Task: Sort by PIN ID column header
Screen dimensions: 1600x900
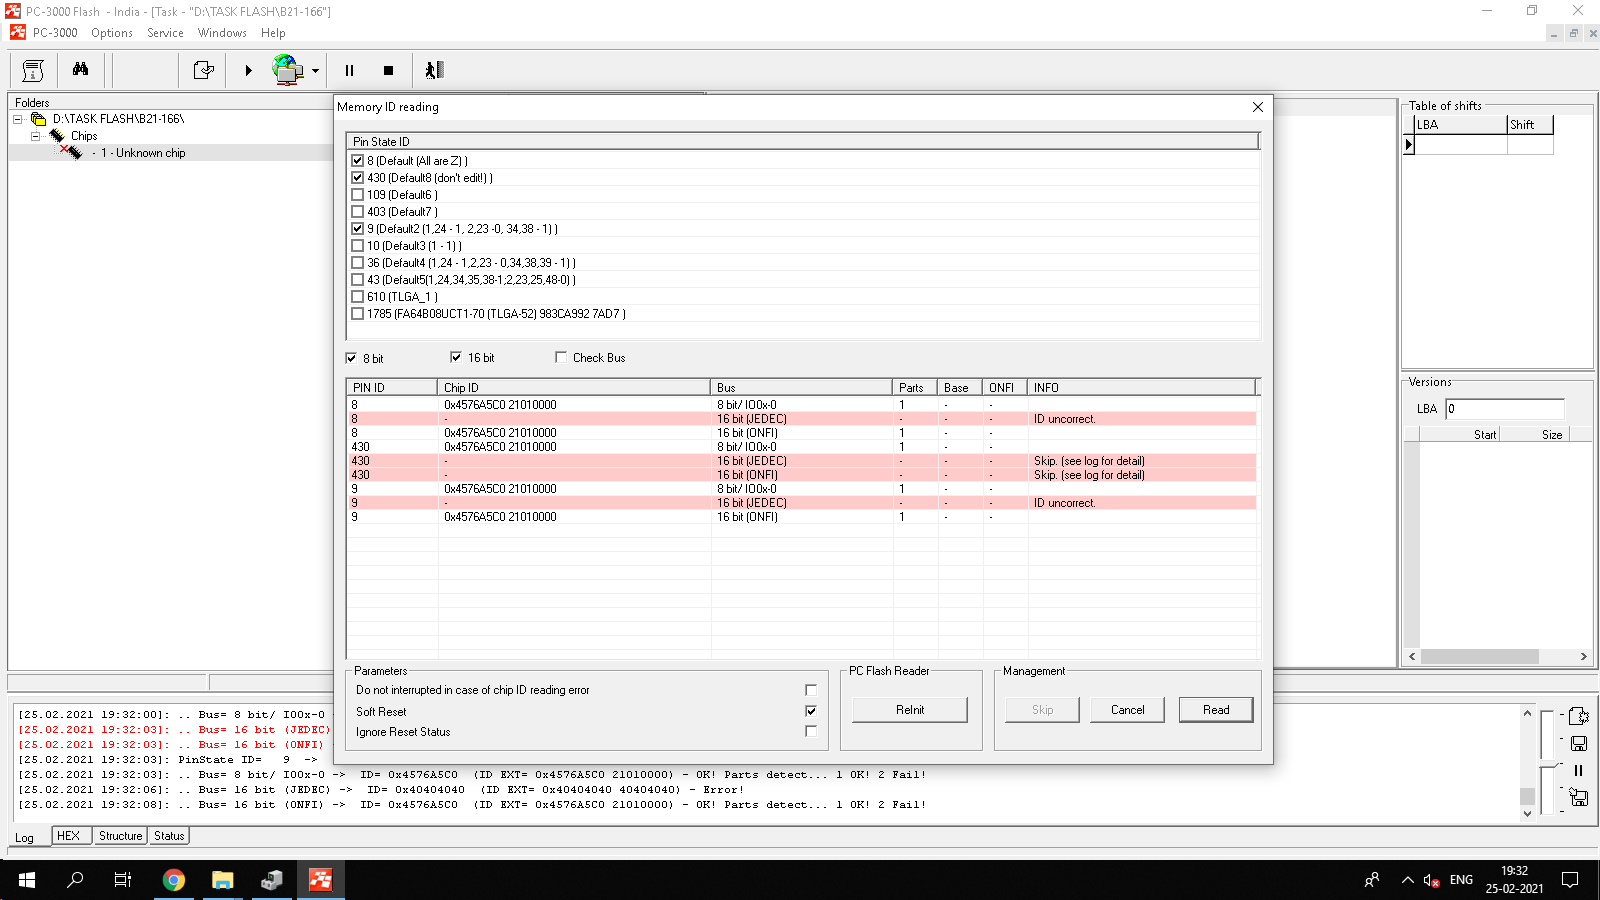Action: click(x=392, y=387)
